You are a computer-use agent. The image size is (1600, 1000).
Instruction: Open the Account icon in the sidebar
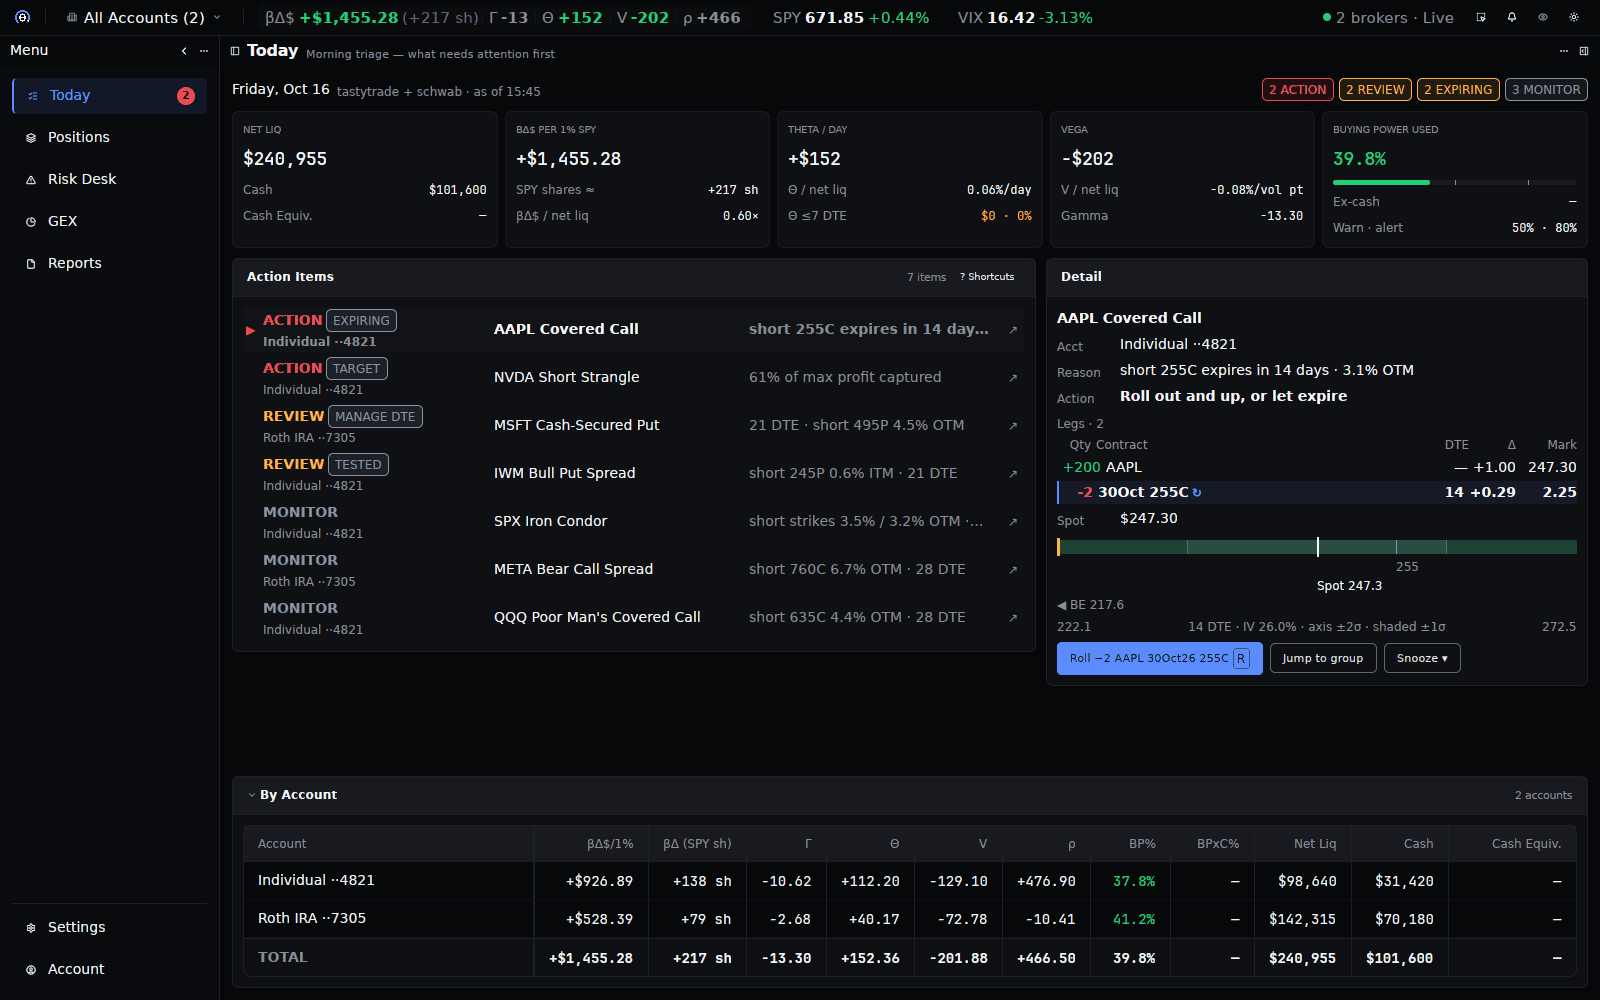pyautogui.click(x=31, y=970)
